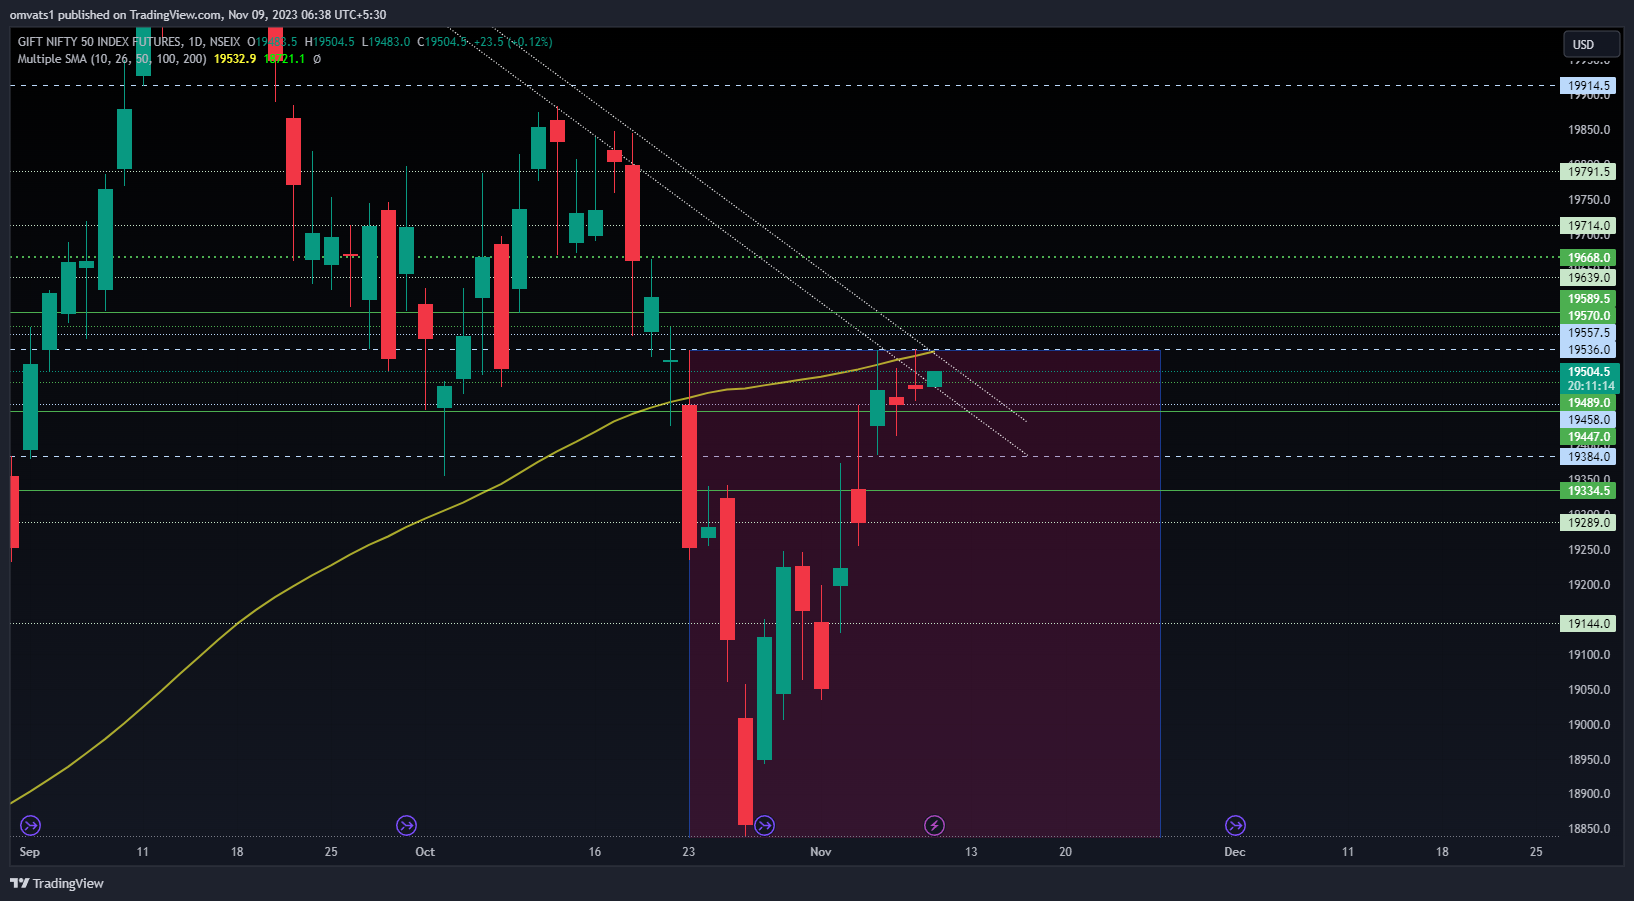The height and width of the screenshot is (901, 1634).
Task: Click the yellow 19532.9 SMA value
Action: pos(235,59)
